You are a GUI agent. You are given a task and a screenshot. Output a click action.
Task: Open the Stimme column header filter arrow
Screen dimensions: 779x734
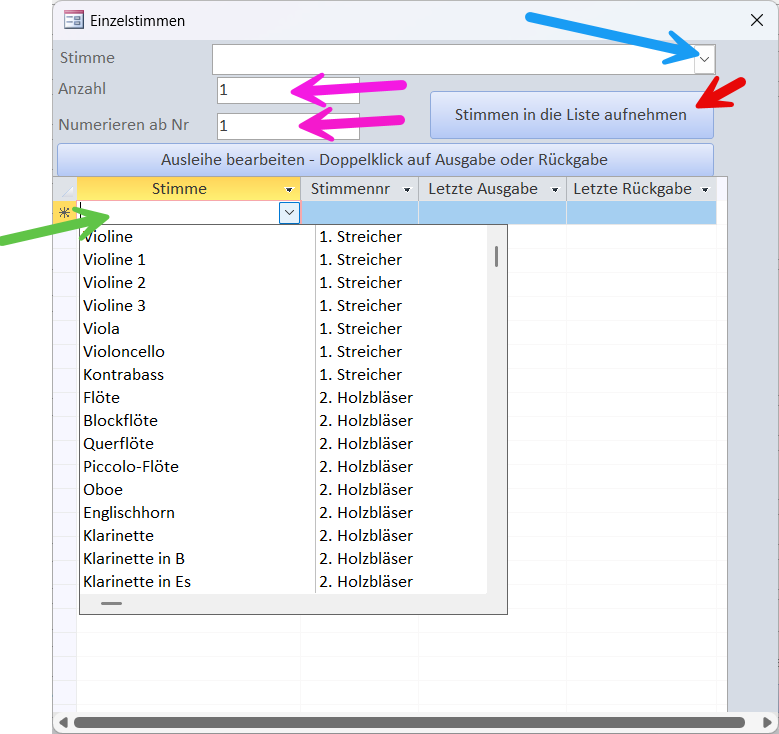[289, 190]
